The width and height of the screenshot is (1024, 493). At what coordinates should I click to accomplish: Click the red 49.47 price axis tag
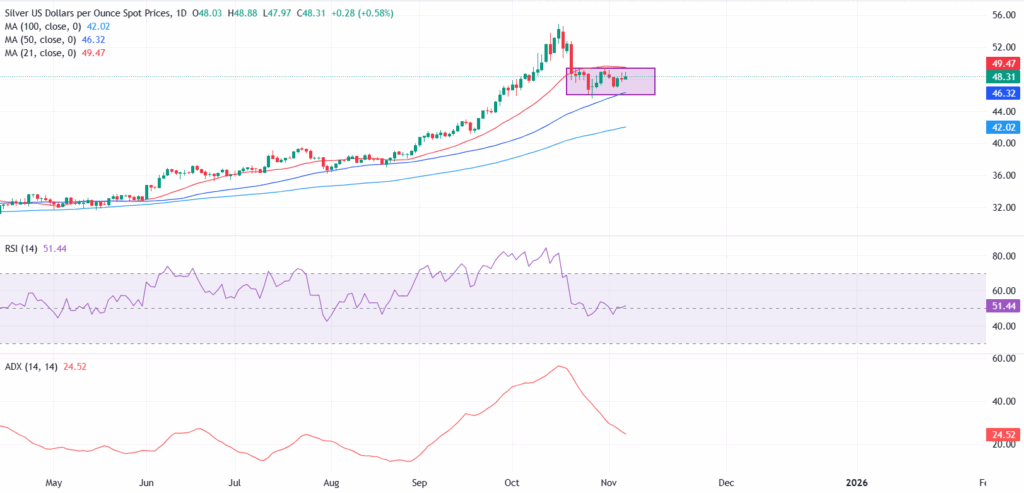[1001, 62]
